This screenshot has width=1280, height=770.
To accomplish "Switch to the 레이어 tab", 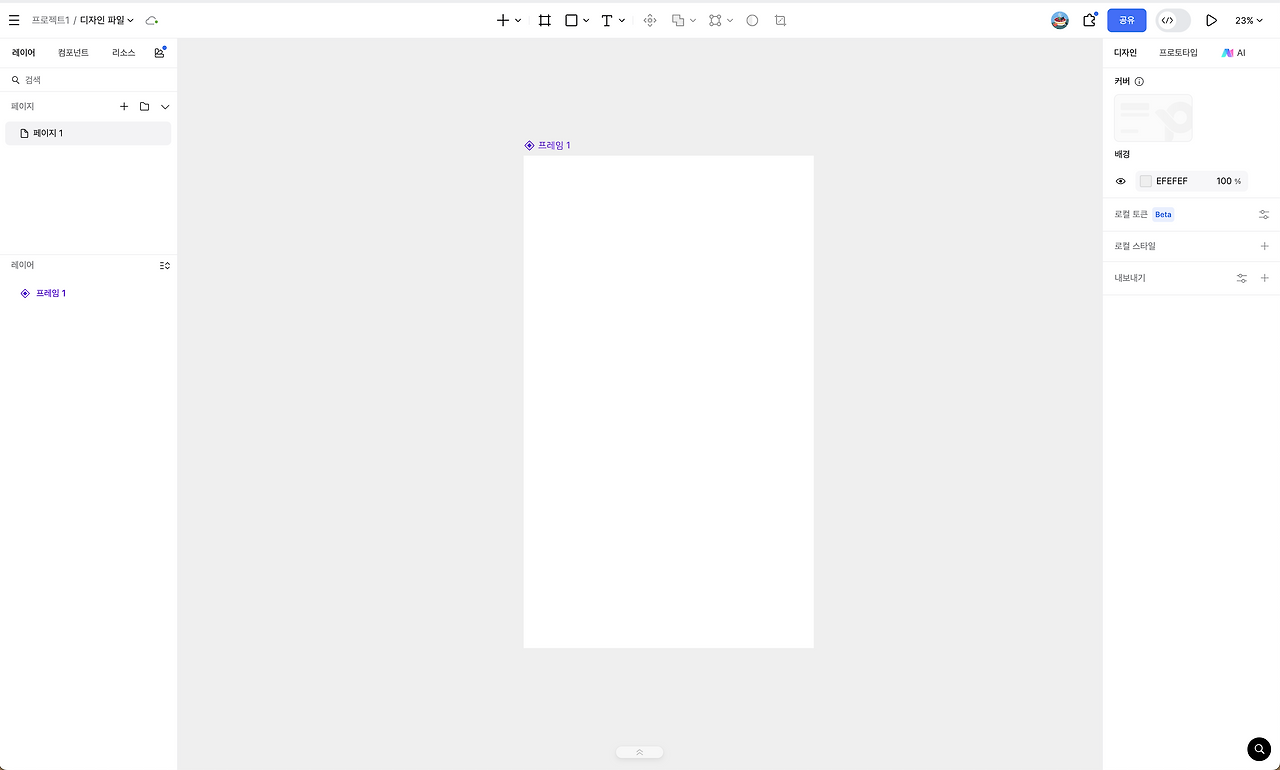I will (23, 53).
